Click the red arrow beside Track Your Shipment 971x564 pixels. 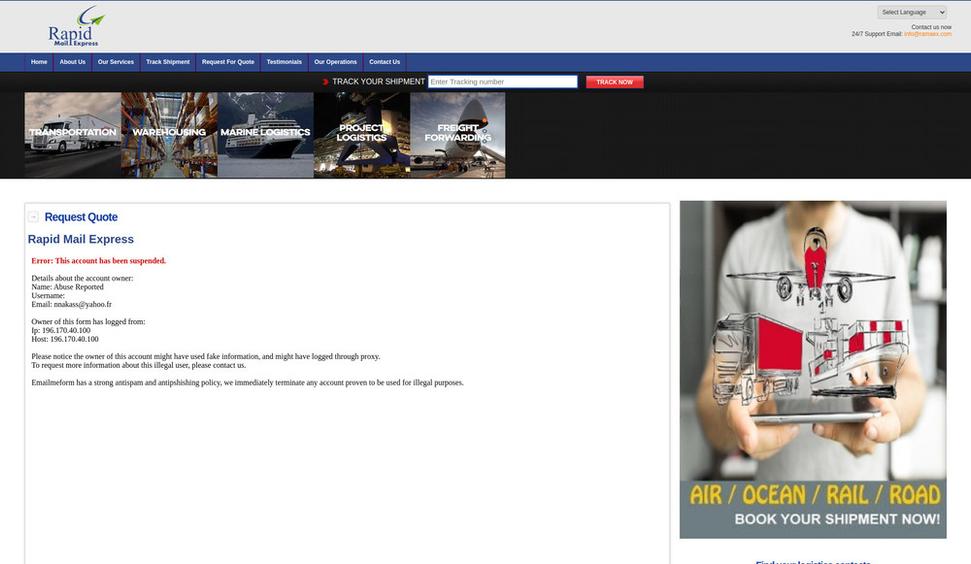pos(325,82)
